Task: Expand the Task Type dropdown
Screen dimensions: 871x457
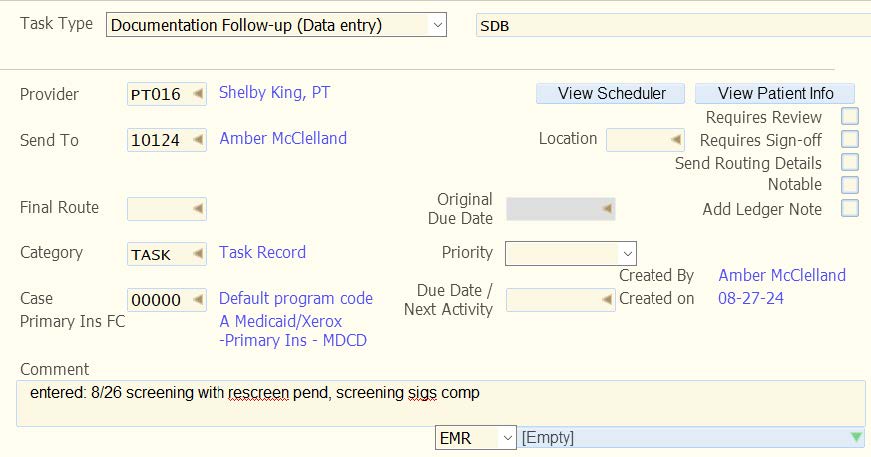Action: (436, 25)
